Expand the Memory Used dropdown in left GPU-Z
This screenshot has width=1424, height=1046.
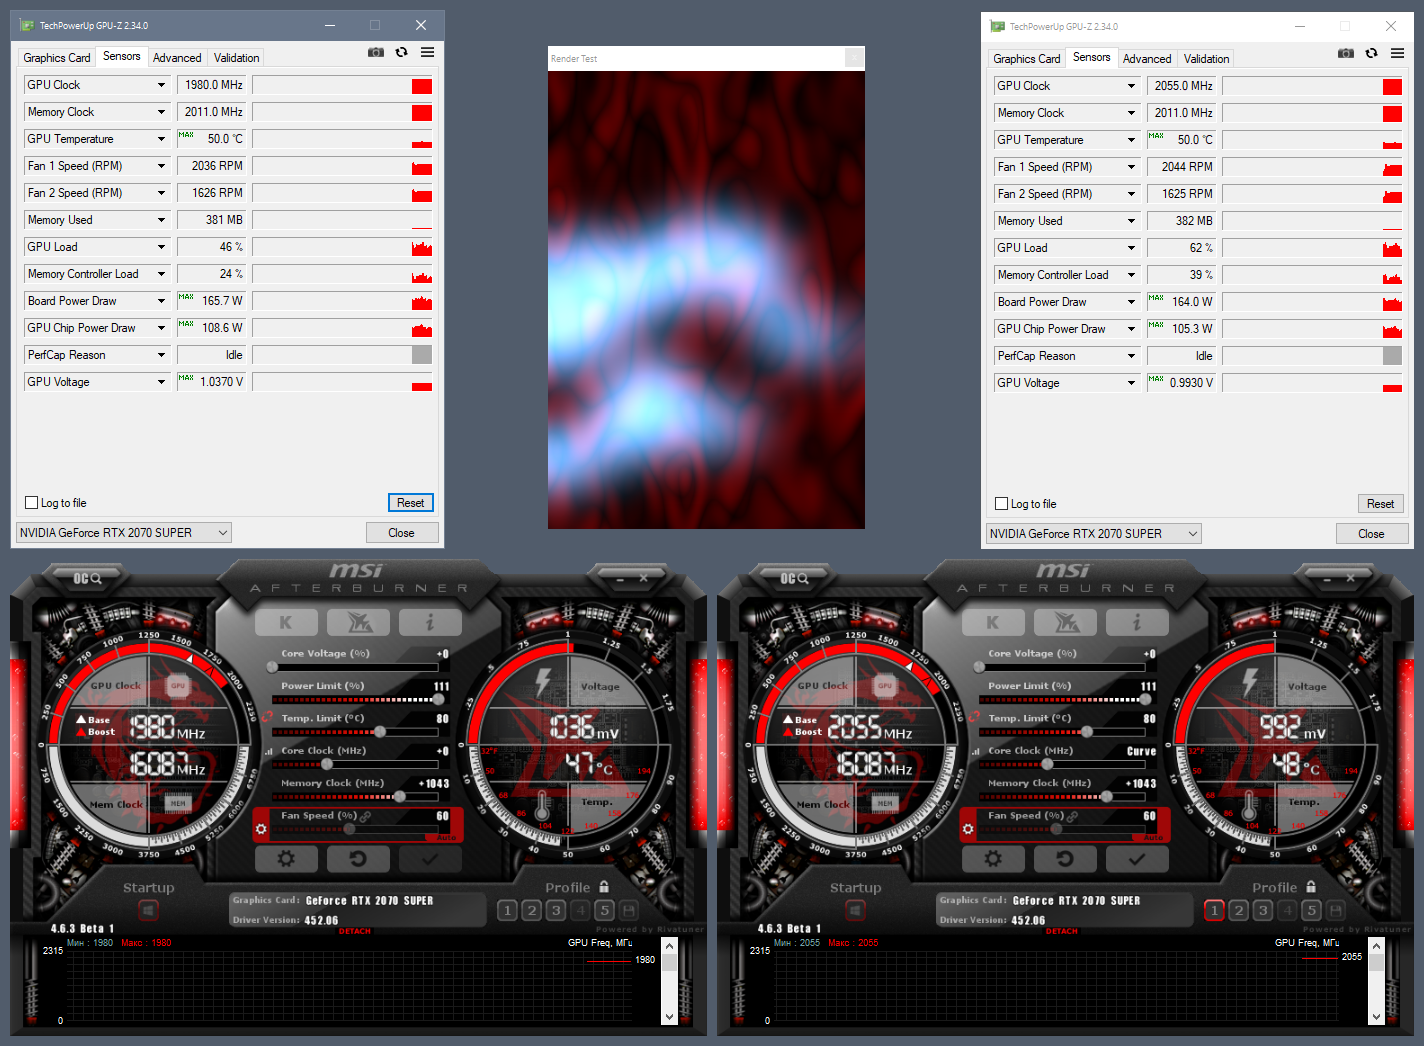[x=161, y=220]
